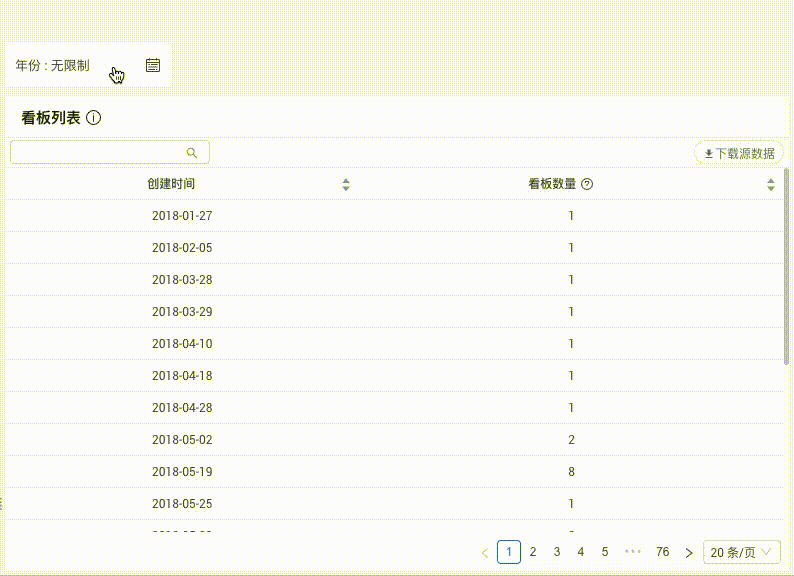Open the year calendar picker icon
Viewport: 794px width, 576px height.
pyautogui.click(x=153, y=65)
